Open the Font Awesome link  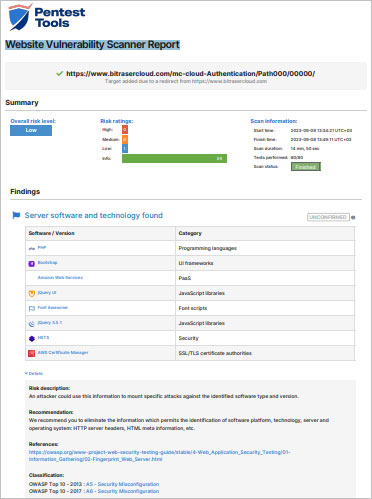[53, 307]
